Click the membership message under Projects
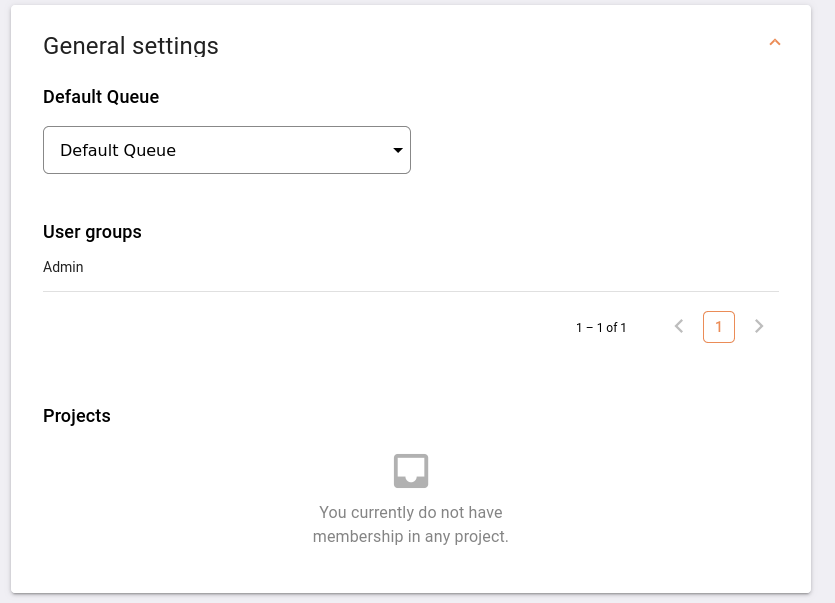The image size is (835, 603). (410, 524)
